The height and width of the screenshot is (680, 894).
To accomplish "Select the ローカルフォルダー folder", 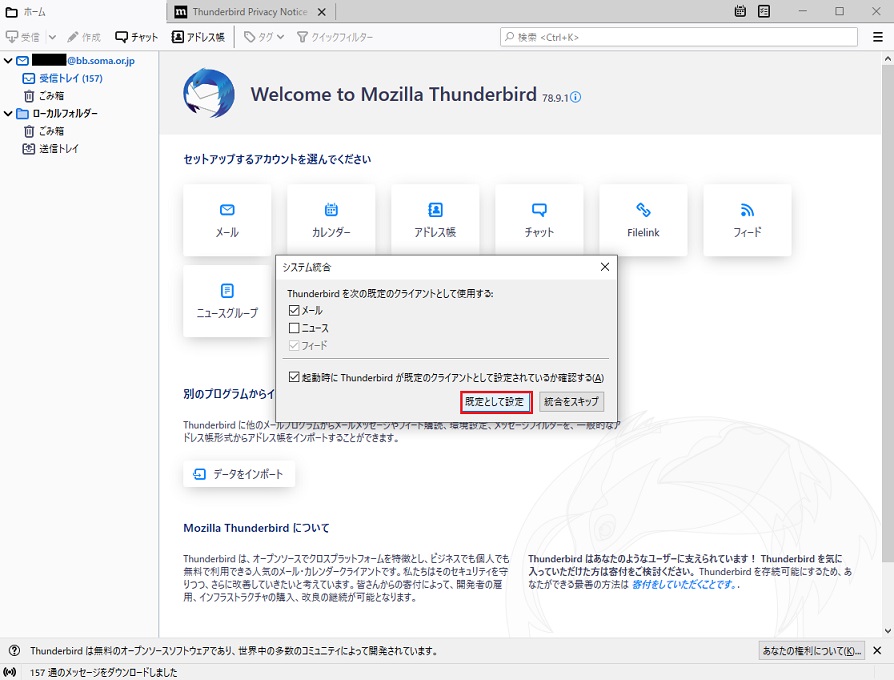I will click(x=58, y=113).
